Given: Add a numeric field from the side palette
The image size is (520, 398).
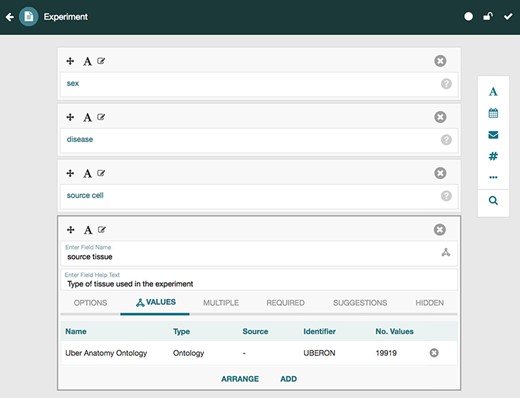Looking at the screenshot, I should point(493,156).
